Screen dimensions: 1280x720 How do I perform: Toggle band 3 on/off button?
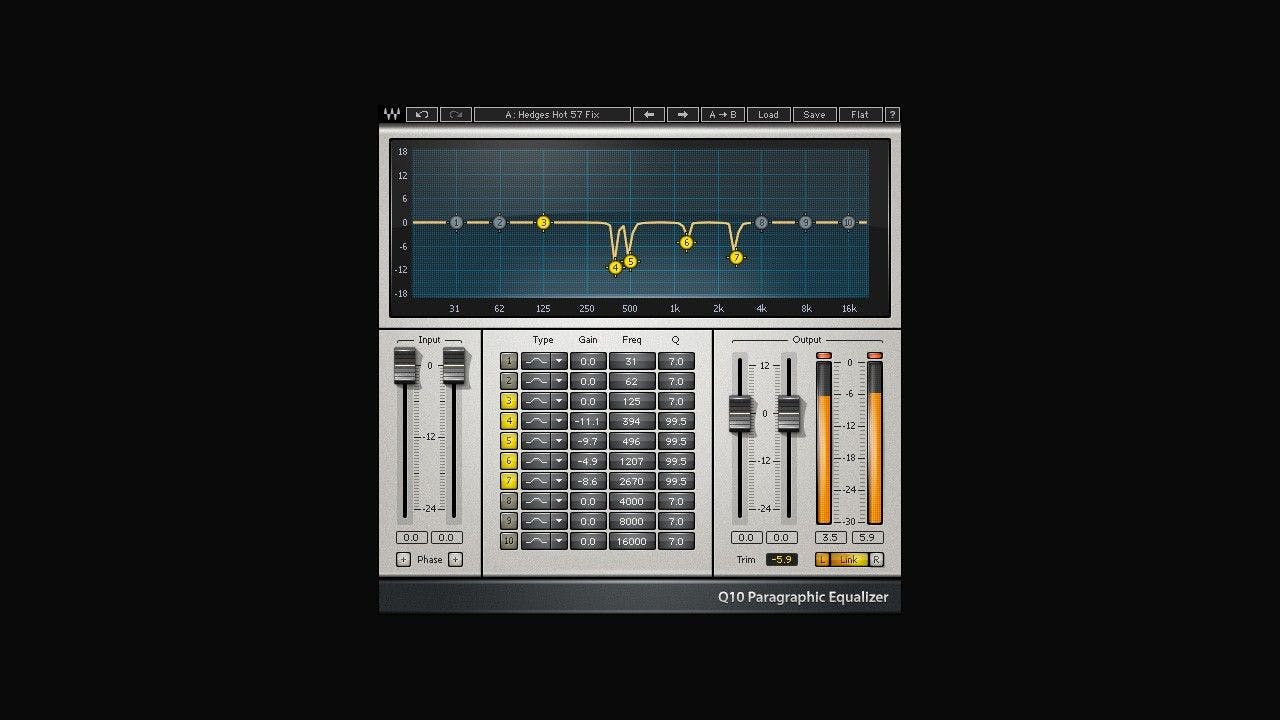tap(508, 401)
